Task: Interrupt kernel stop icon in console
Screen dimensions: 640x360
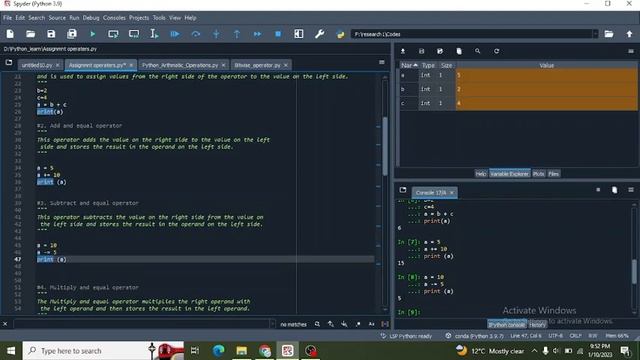Action: pos(598,190)
